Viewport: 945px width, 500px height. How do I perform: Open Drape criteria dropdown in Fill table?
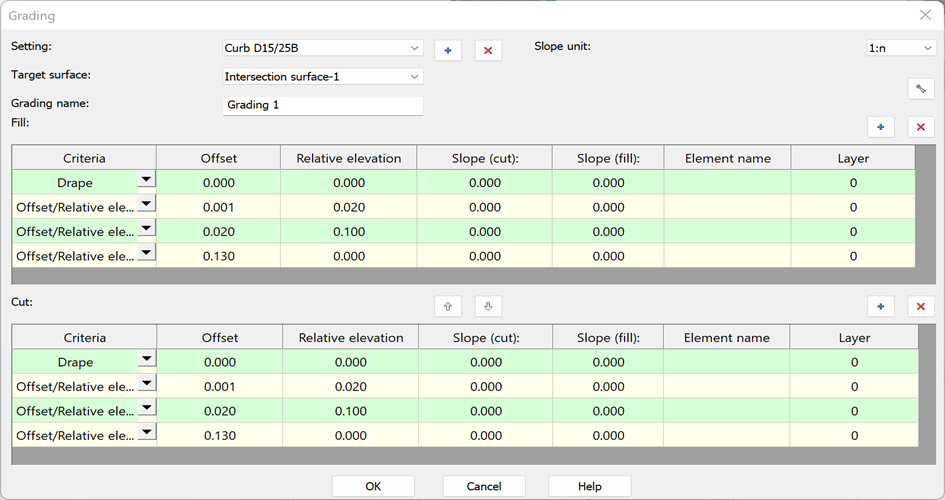[x=146, y=180]
